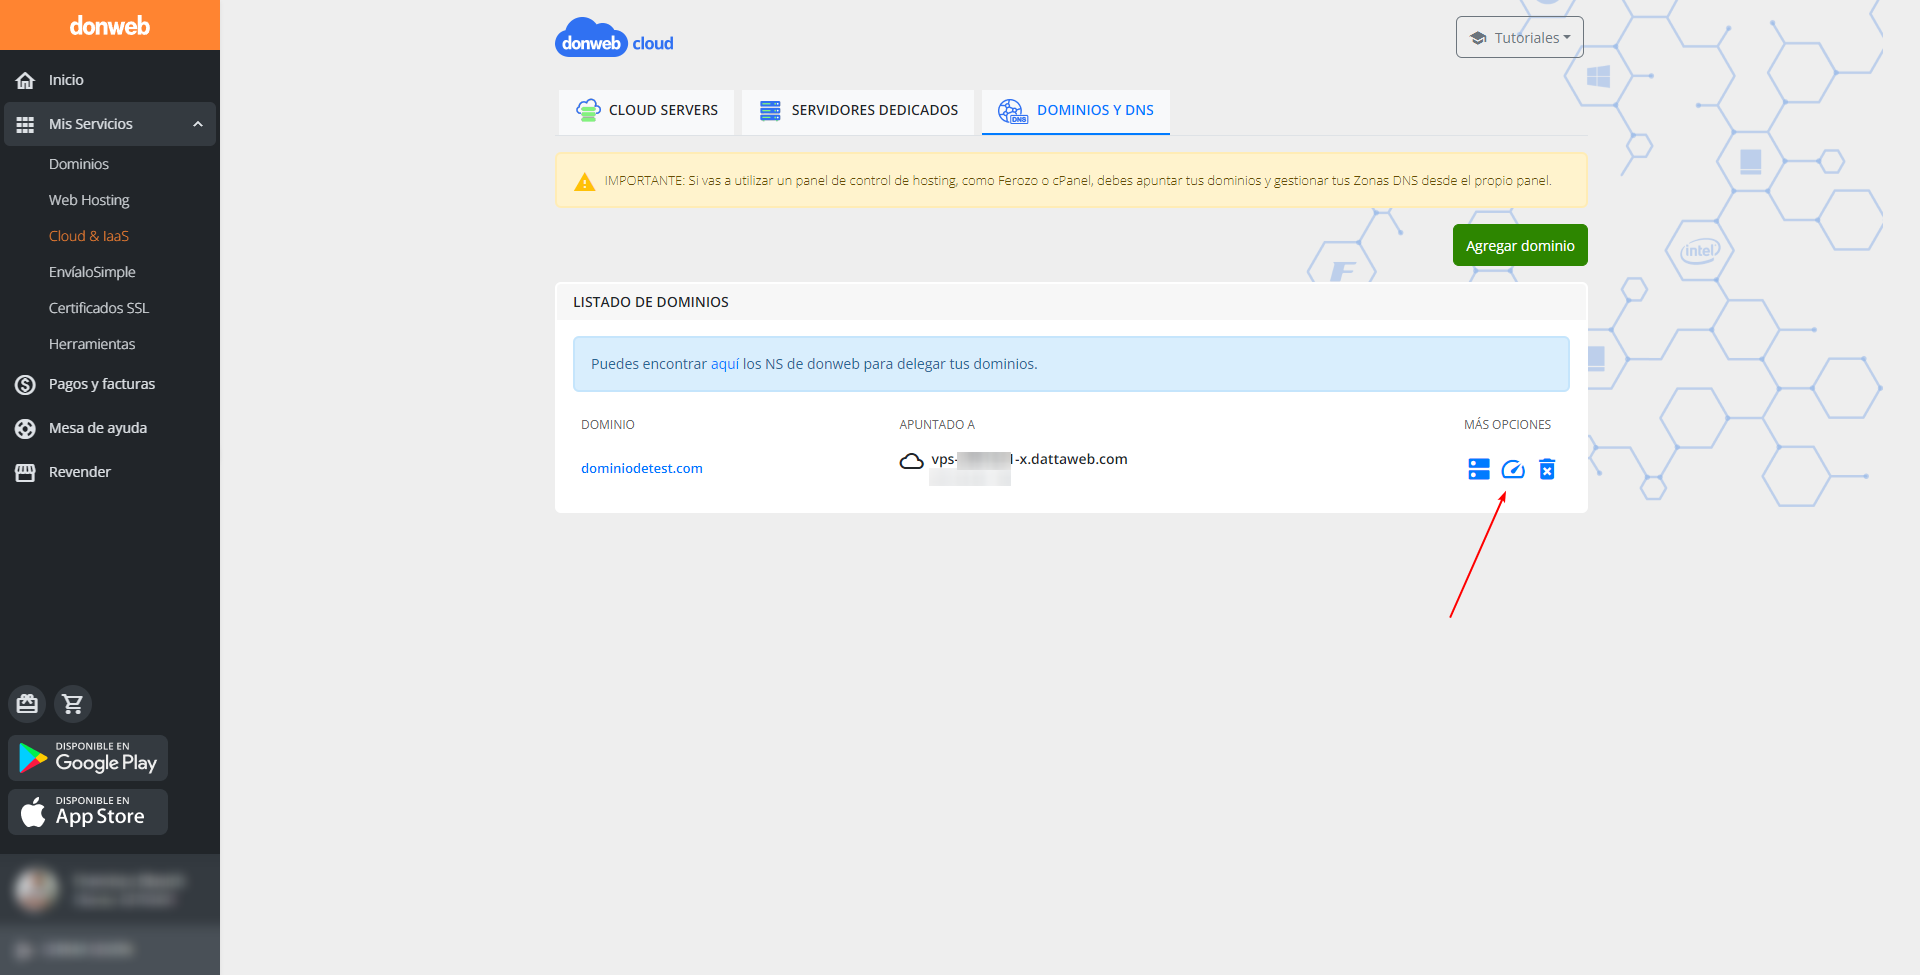Click the Servidores Dedicados tab icon
The height and width of the screenshot is (975, 1920).
(x=770, y=110)
